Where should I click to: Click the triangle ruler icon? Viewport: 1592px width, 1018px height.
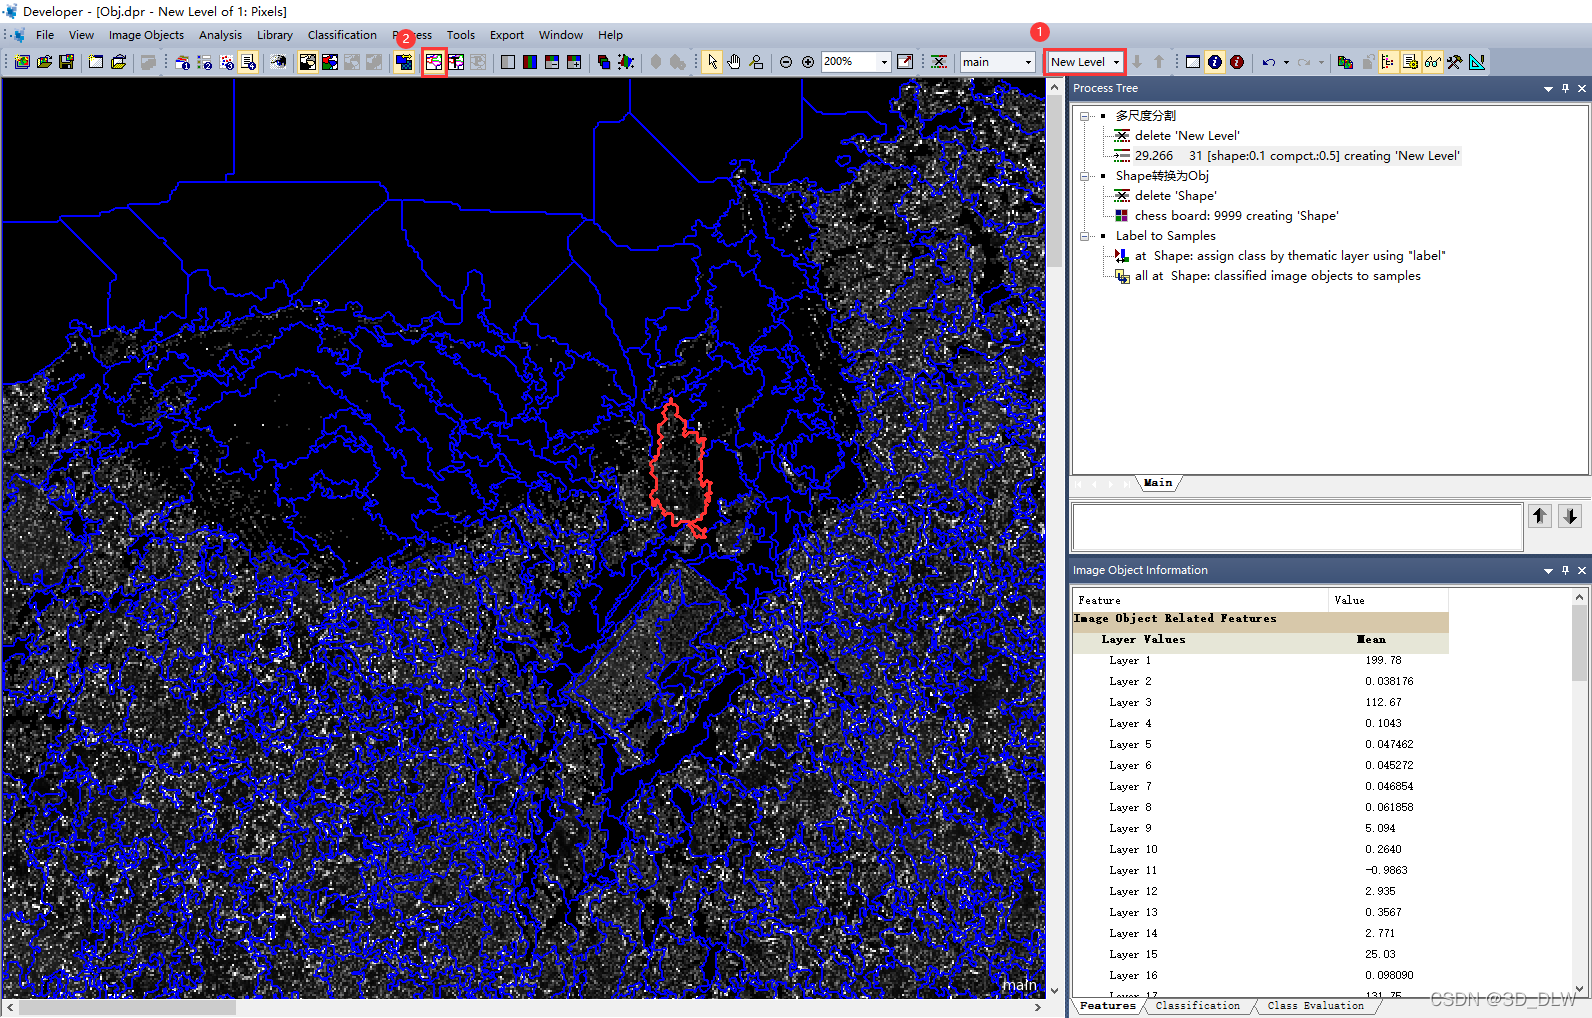pos(1477,62)
